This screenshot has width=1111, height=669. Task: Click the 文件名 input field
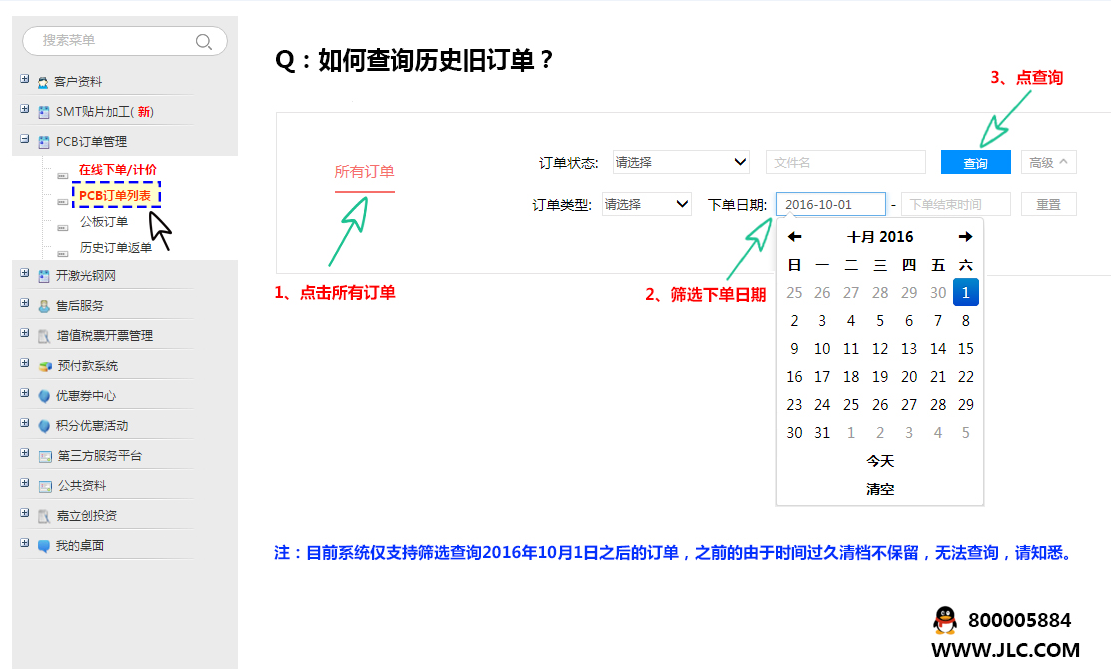tap(845, 162)
